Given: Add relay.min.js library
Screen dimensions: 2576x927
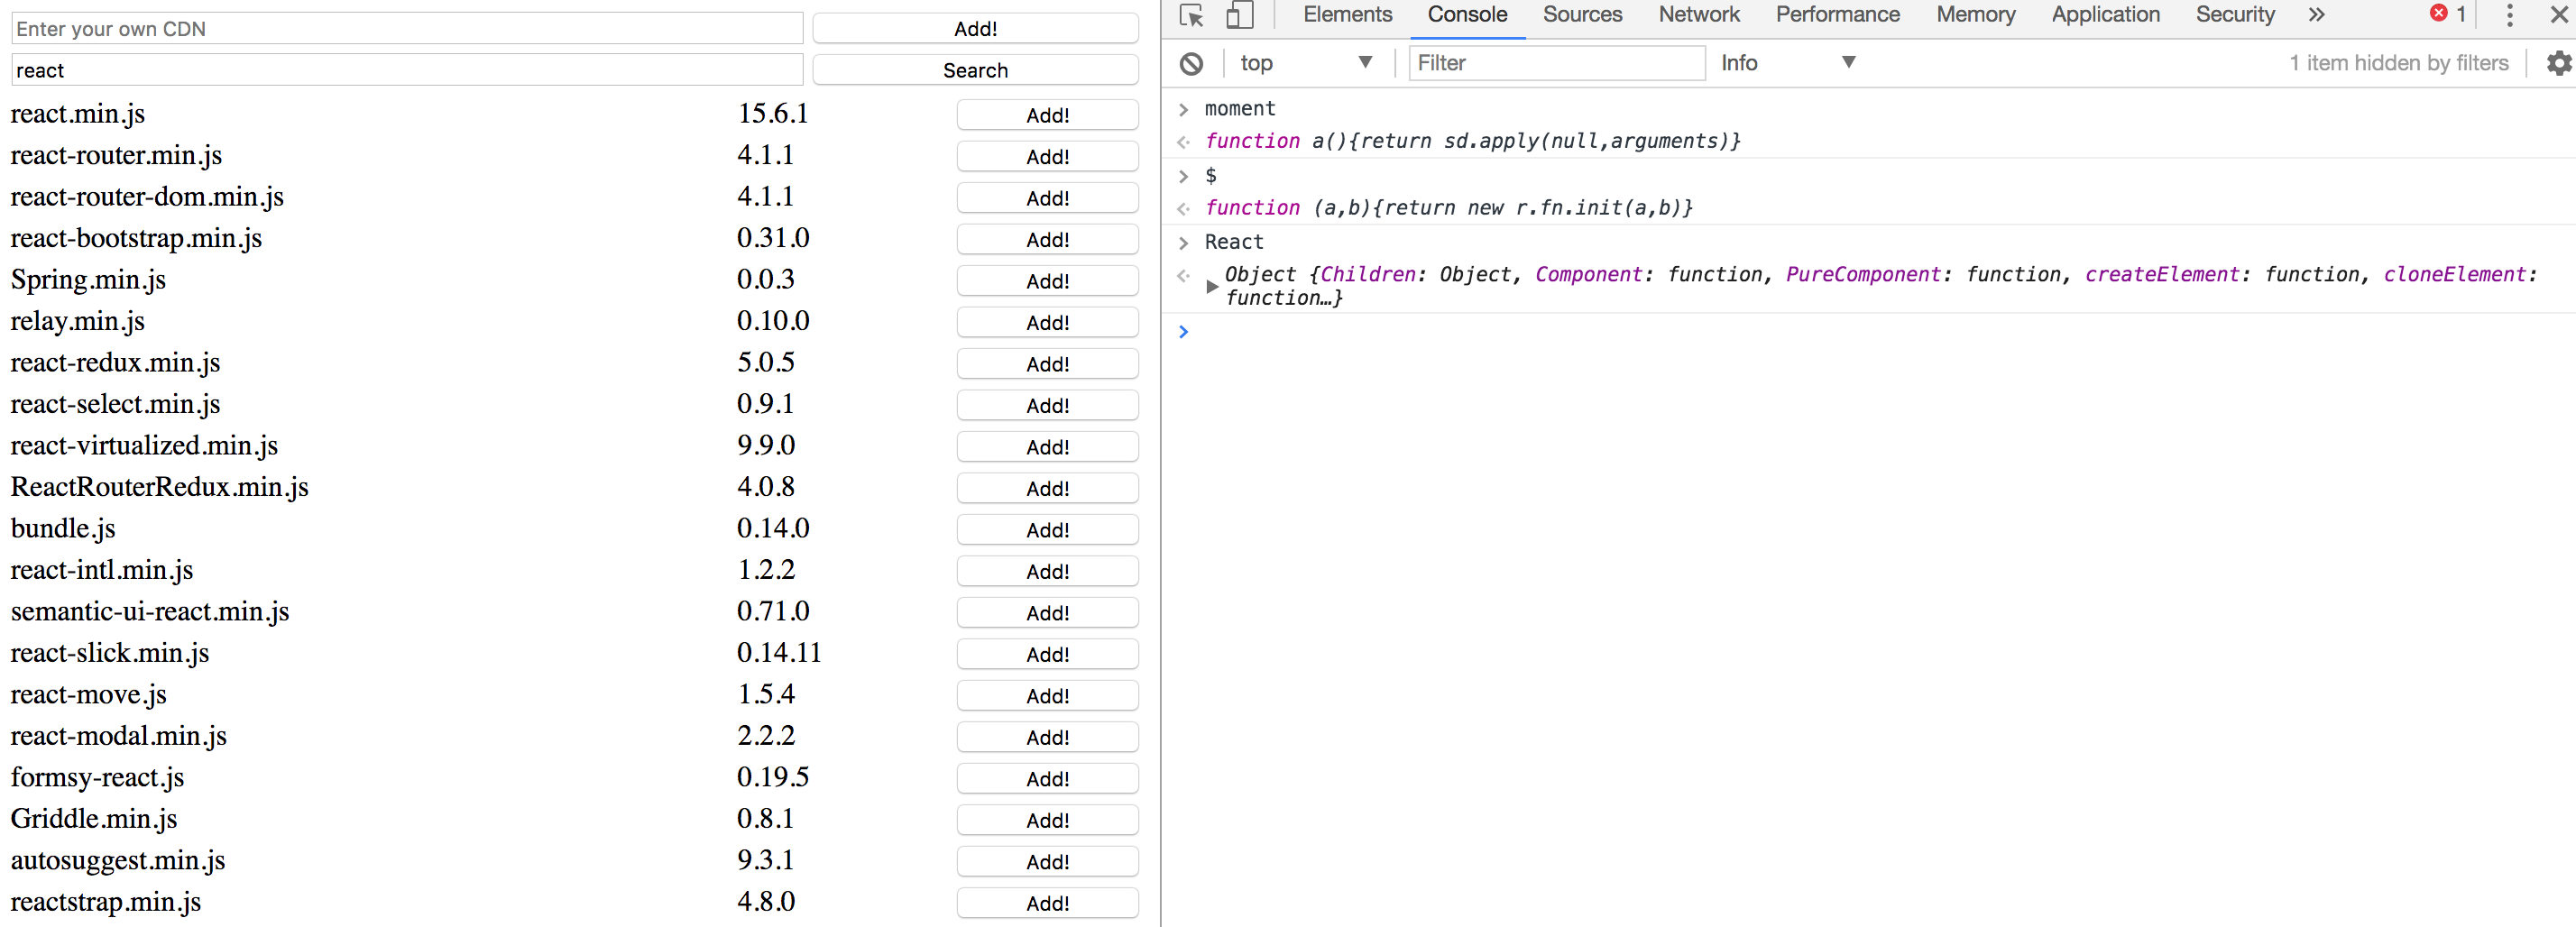Looking at the screenshot, I should 1047,323.
